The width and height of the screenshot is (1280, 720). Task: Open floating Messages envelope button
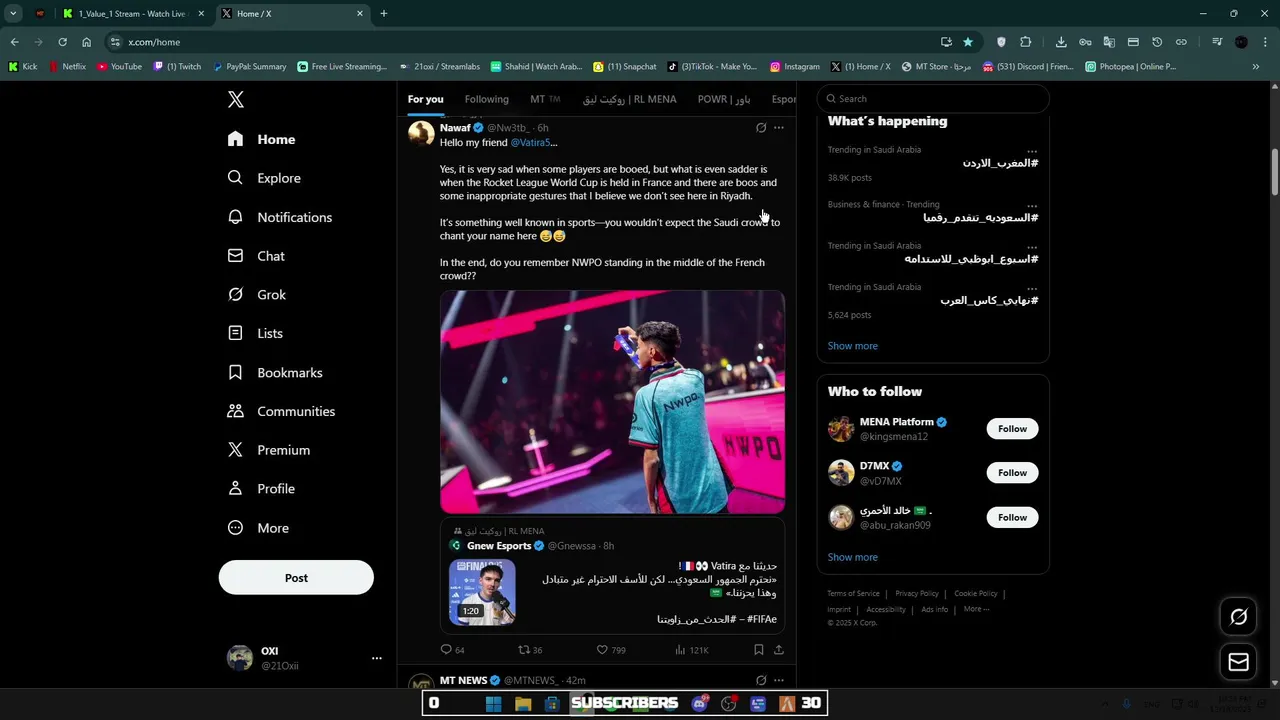1238,662
